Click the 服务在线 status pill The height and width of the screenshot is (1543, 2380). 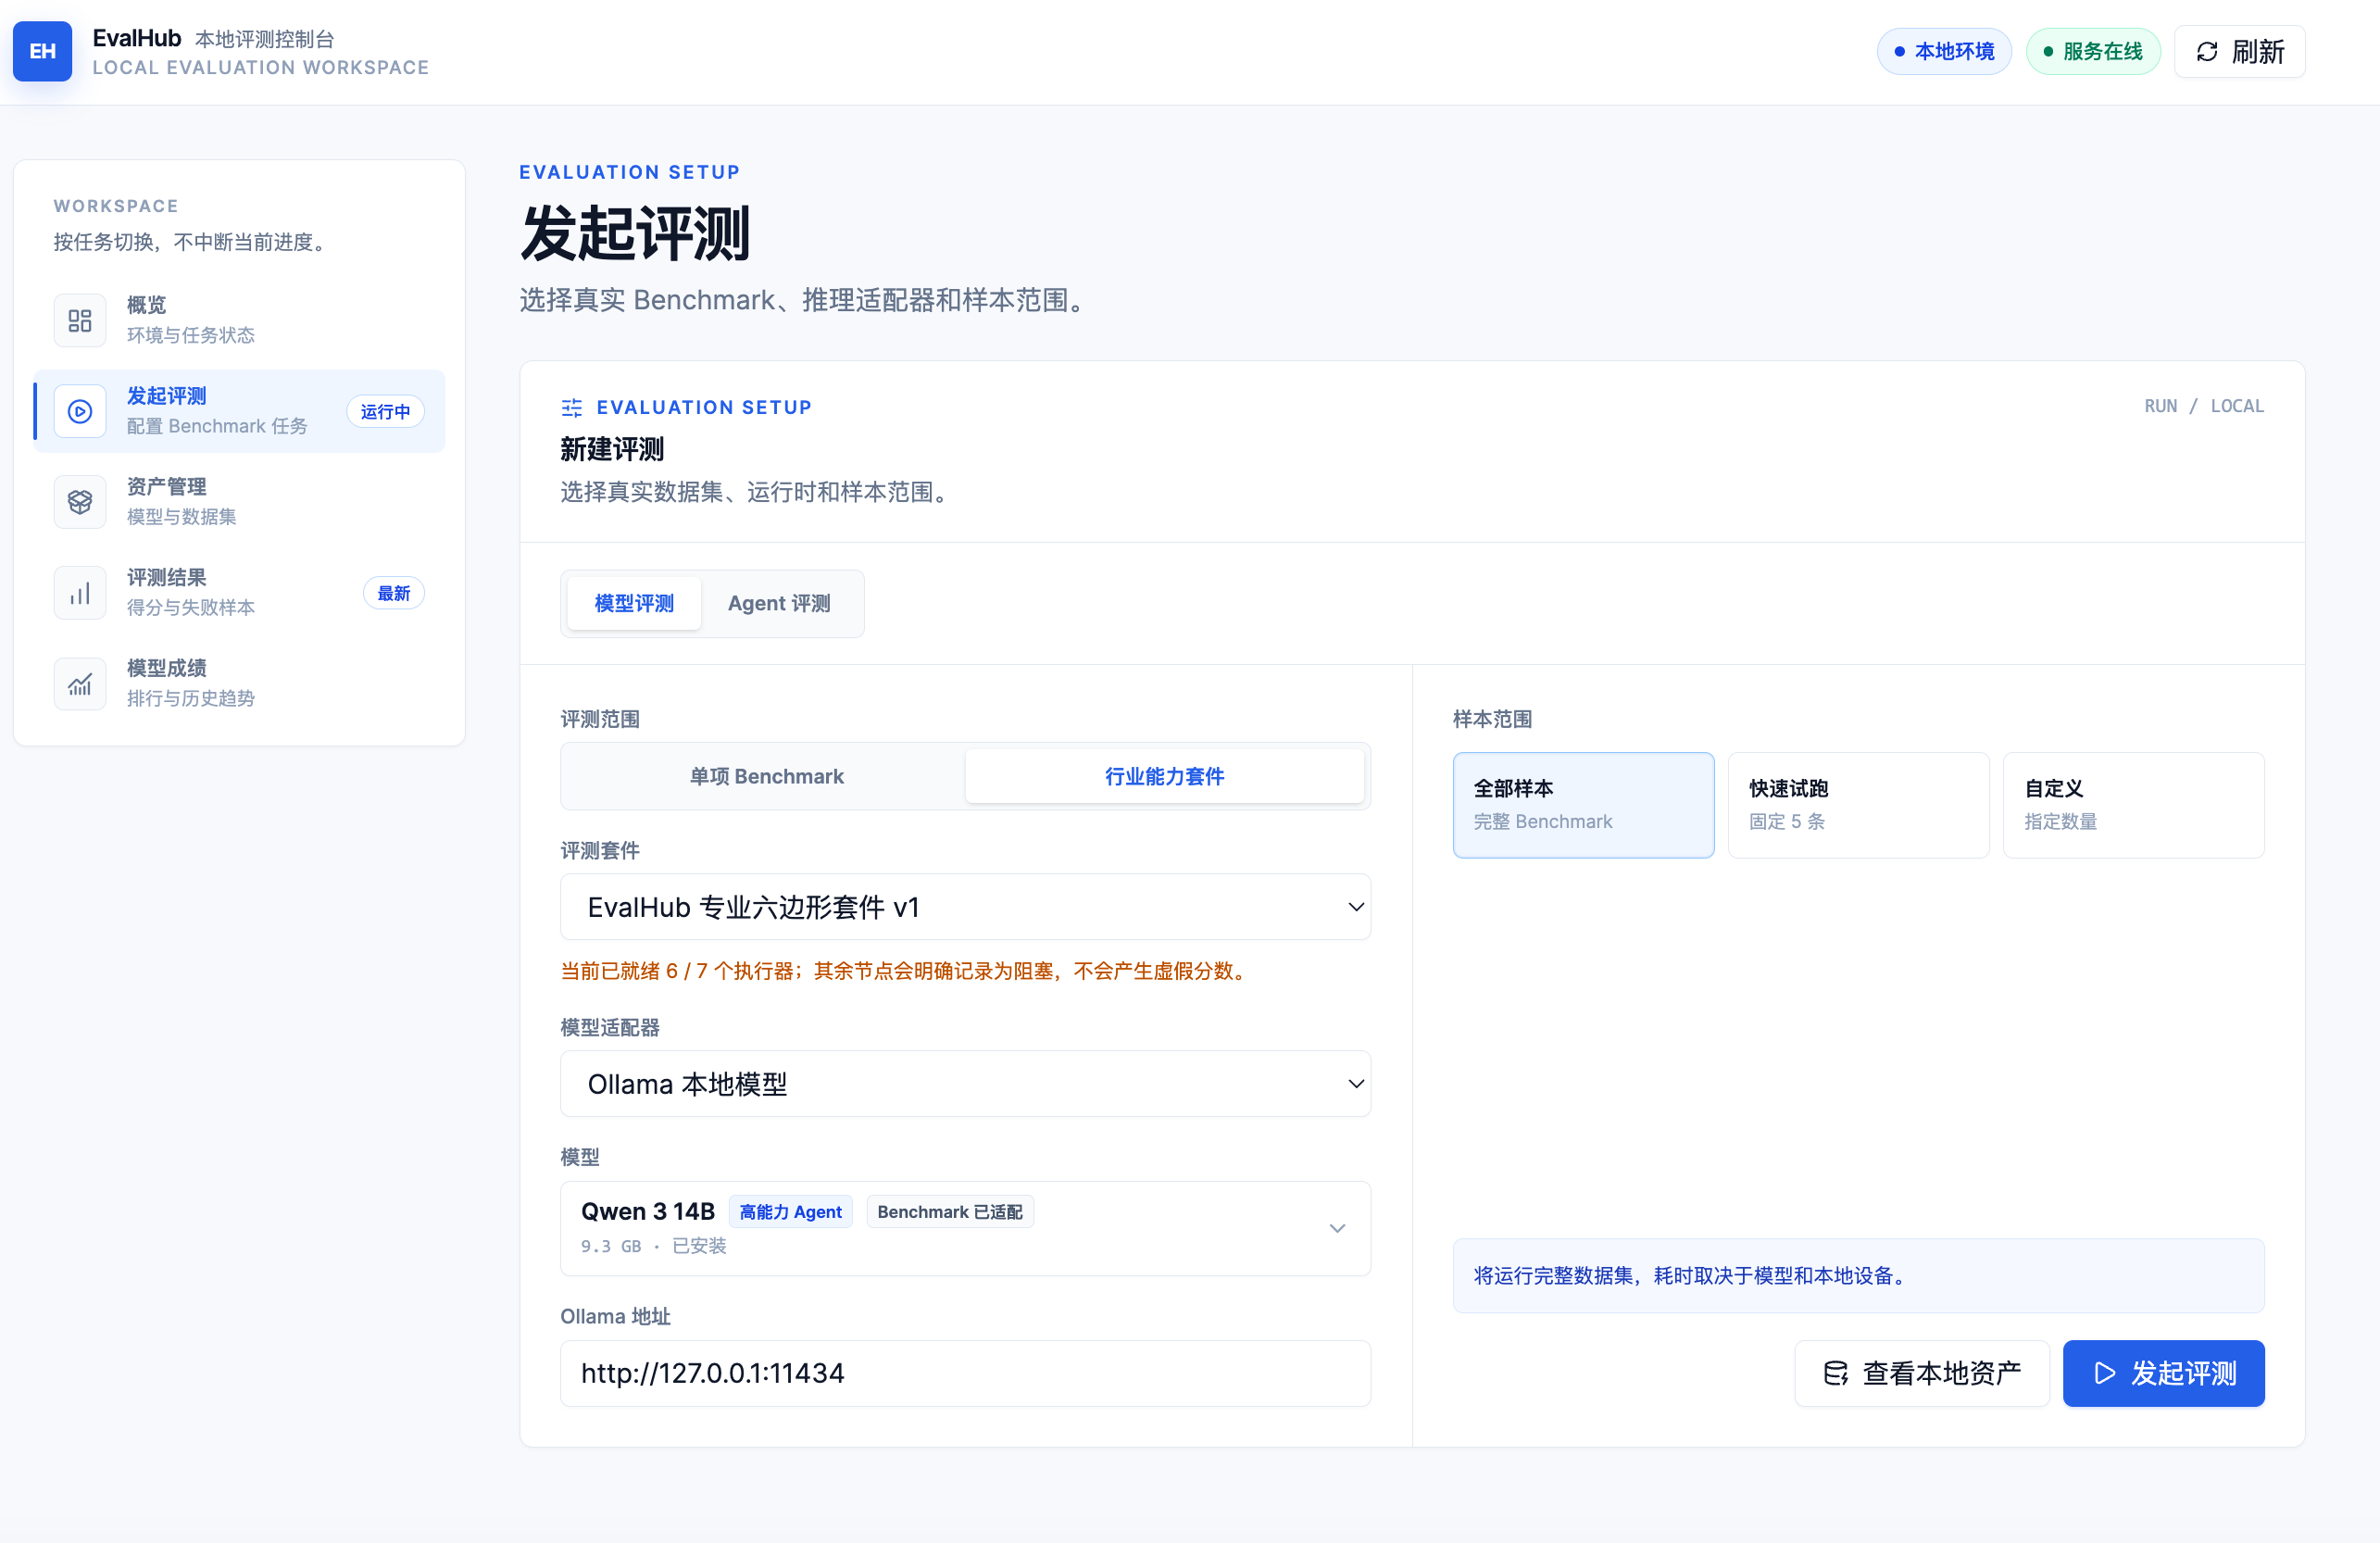2092,52
